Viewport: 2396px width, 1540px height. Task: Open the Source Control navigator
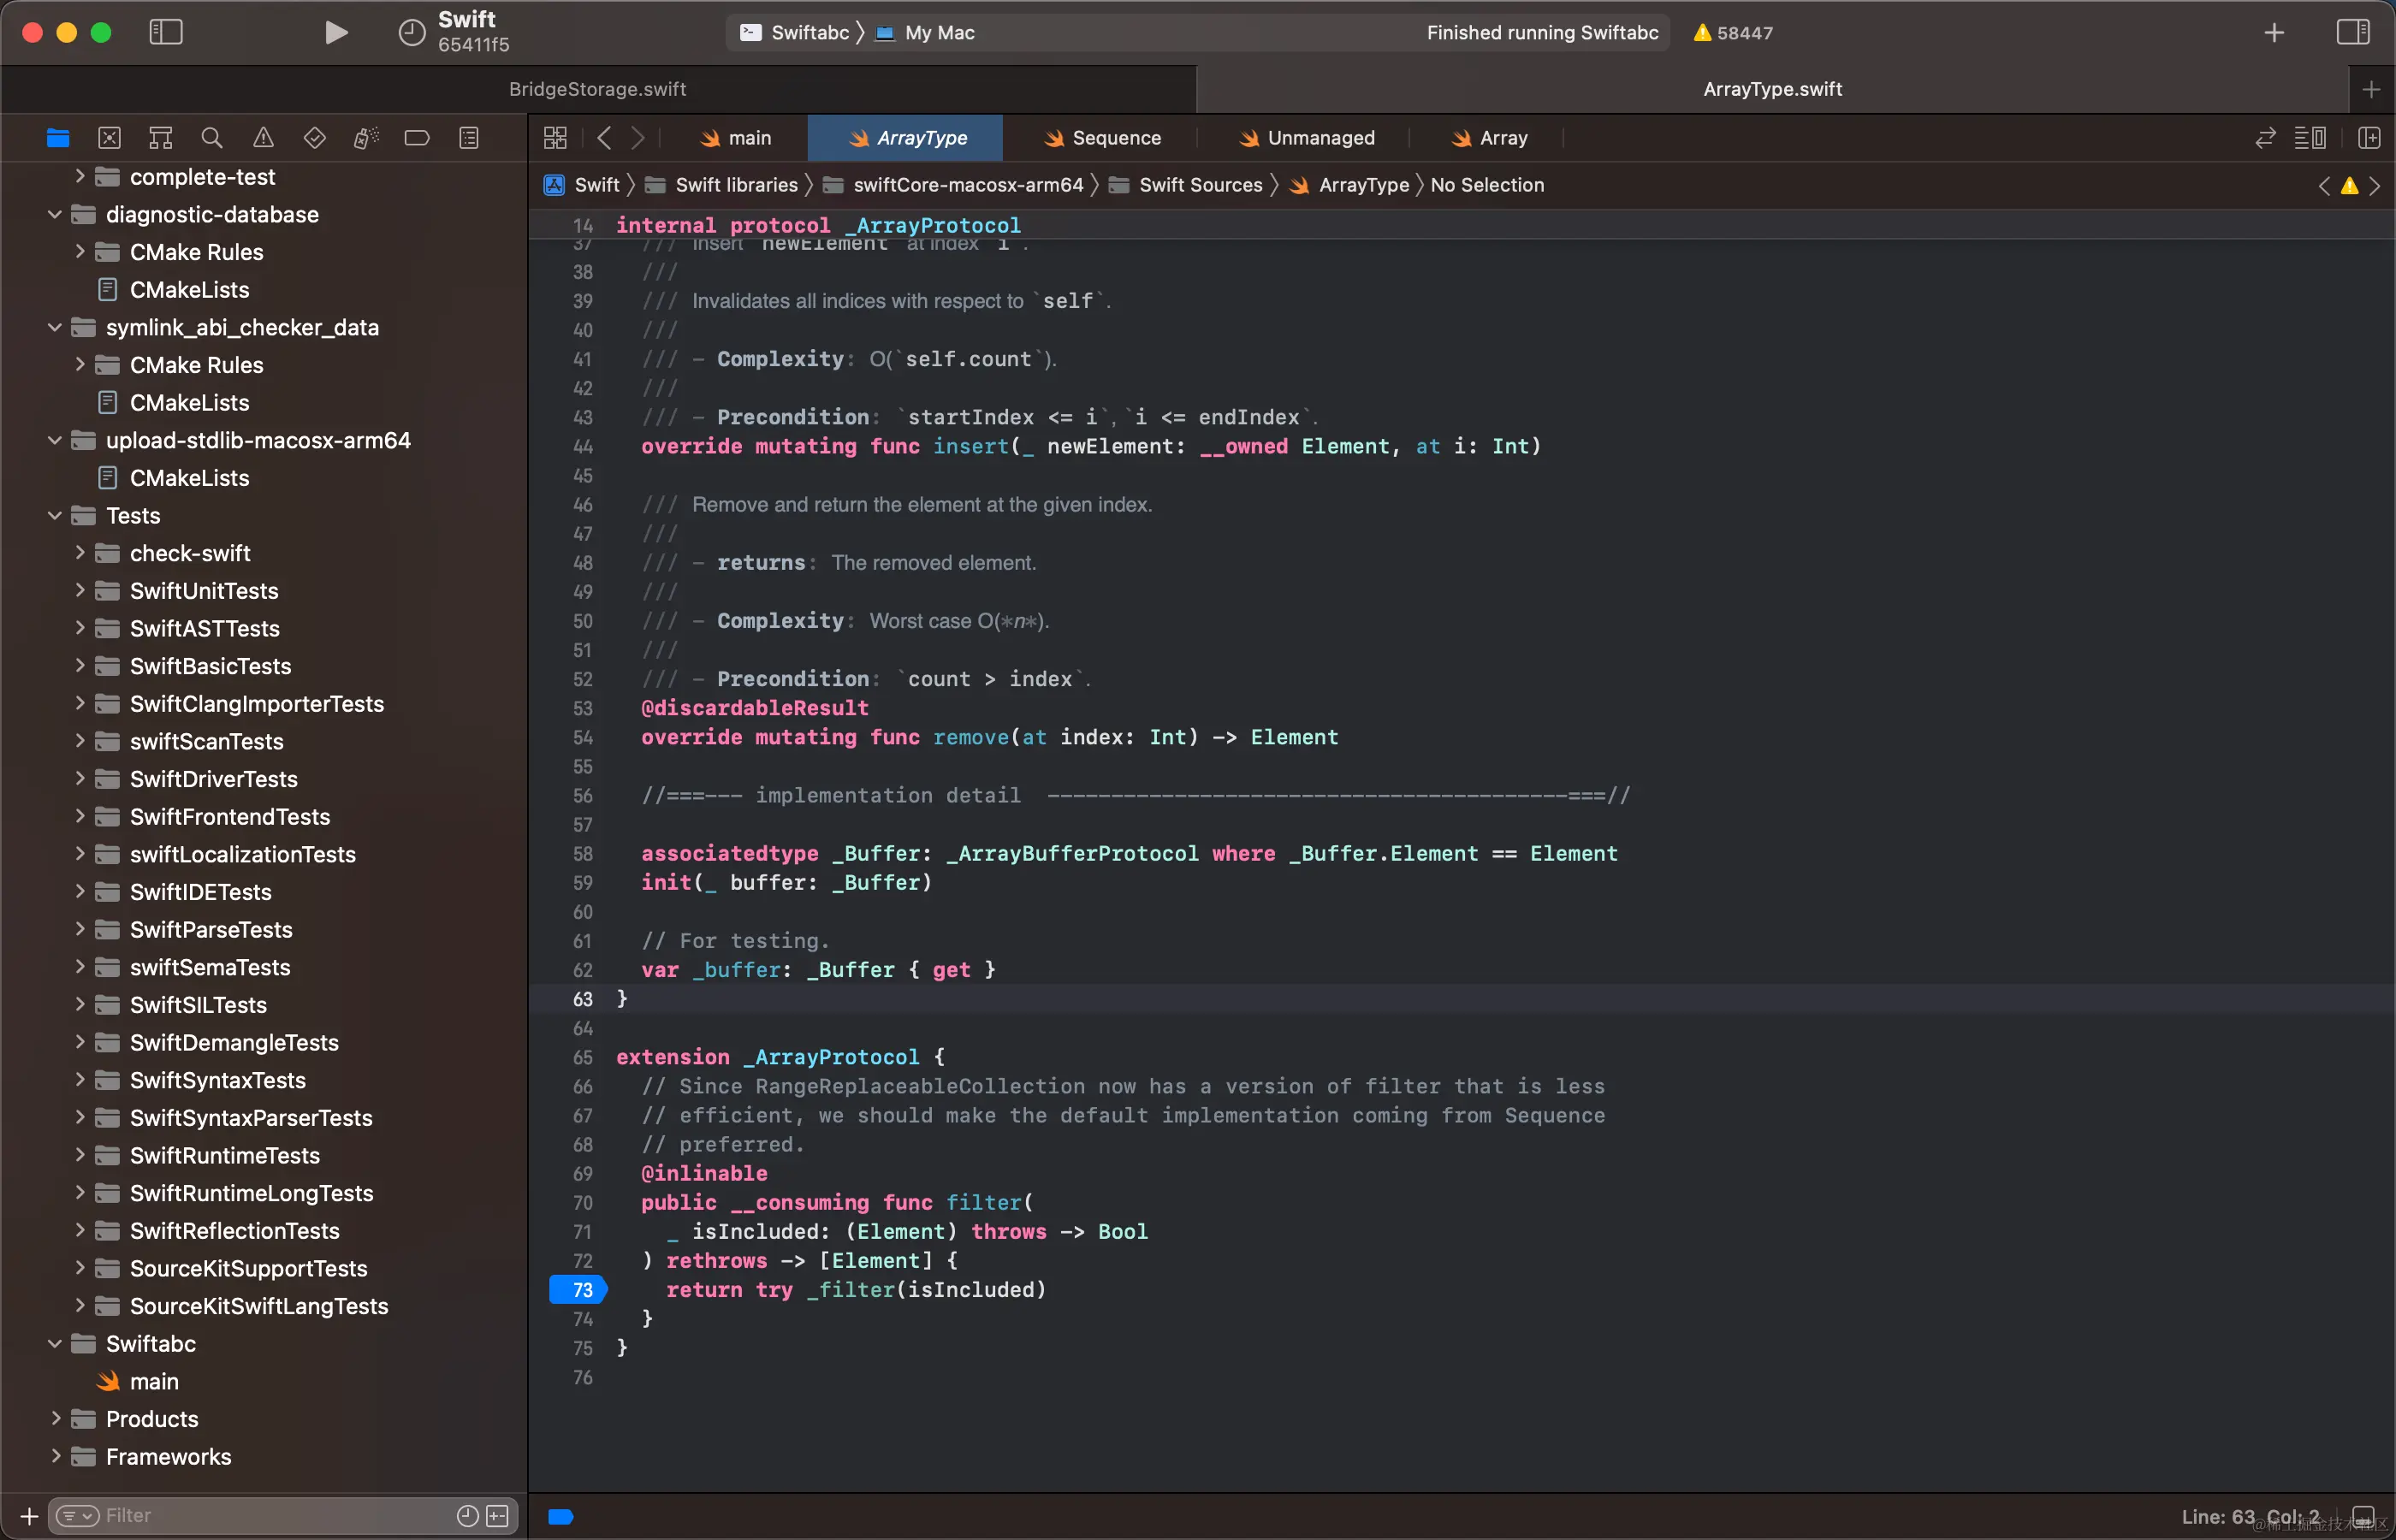[109, 138]
